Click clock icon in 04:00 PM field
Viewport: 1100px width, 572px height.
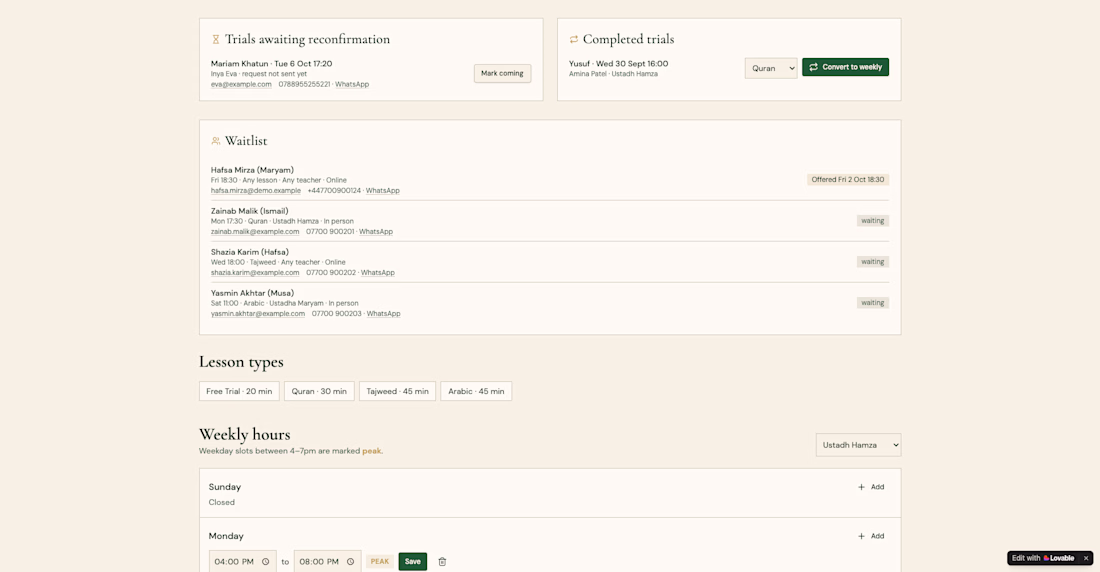point(266,561)
